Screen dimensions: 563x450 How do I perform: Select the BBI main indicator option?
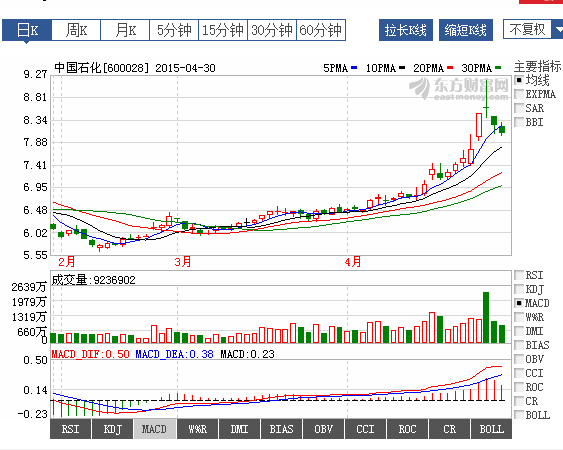[529, 122]
